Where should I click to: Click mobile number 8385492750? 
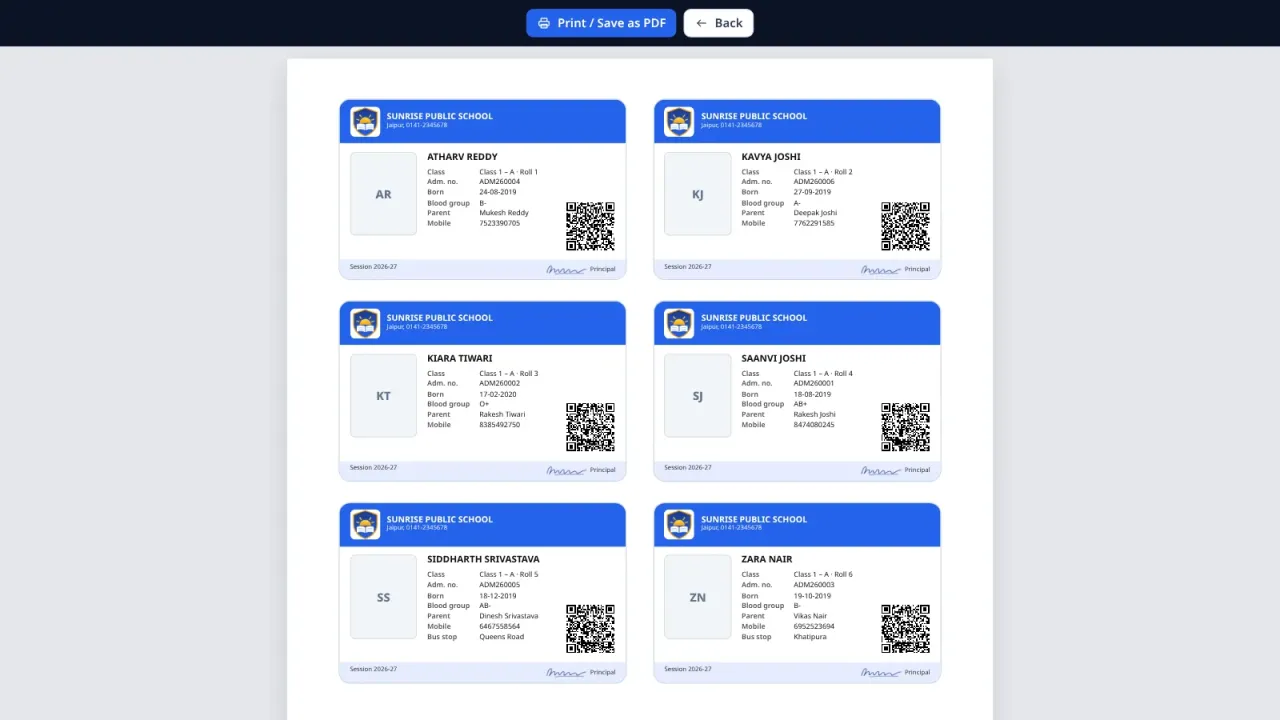pyautogui.click(x=500, y=425)
